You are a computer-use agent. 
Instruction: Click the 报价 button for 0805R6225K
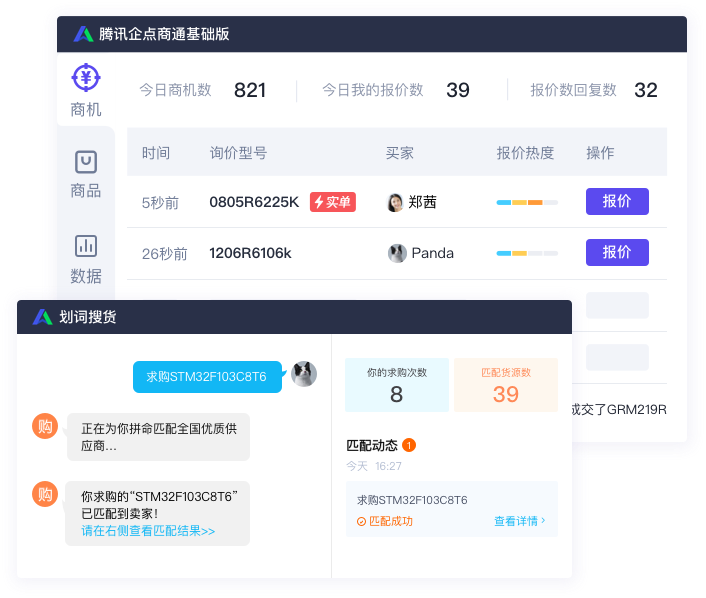tap(617, 201)
